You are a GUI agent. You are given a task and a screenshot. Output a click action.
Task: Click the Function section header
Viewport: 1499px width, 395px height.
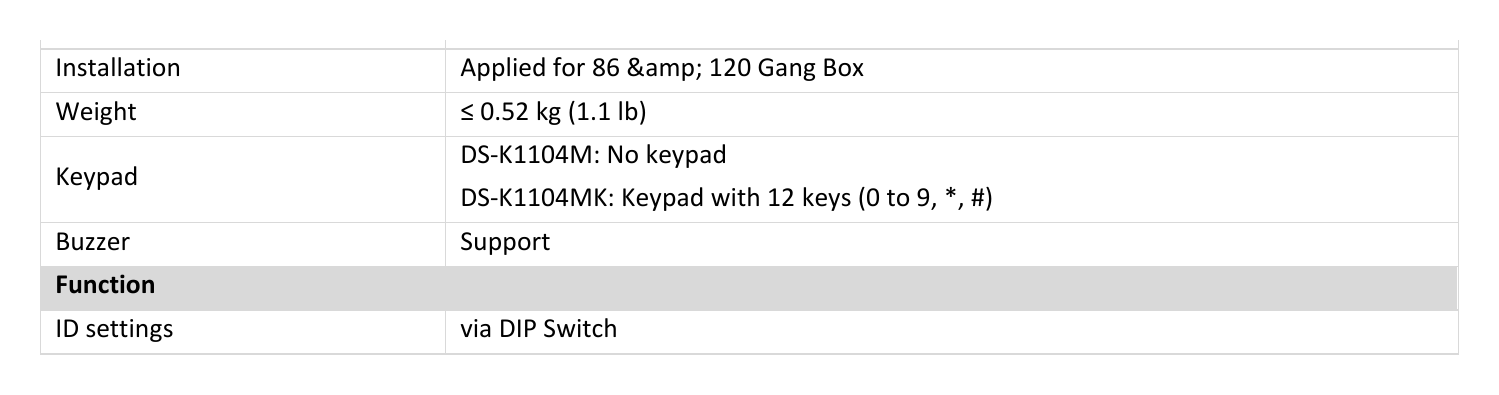tap(105, 285)
